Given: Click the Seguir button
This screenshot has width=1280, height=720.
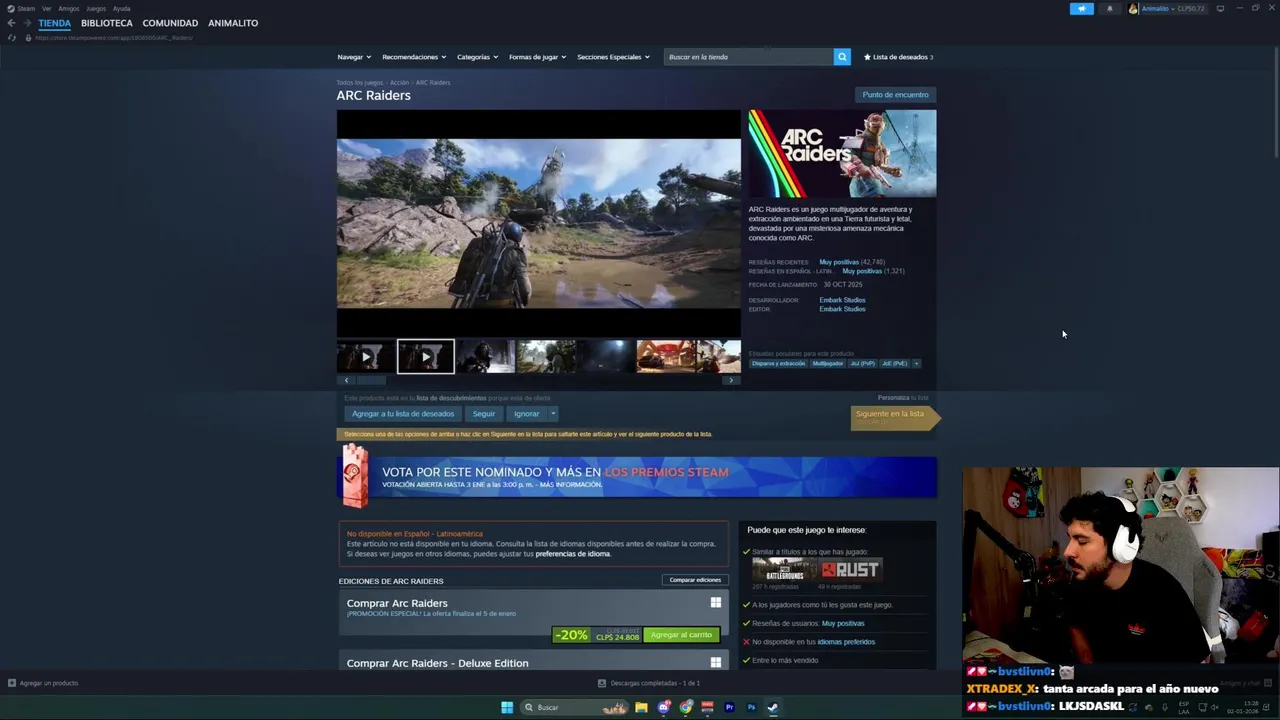Looking at the screenshot, I should pyautogui.click(x=484, y=414).
